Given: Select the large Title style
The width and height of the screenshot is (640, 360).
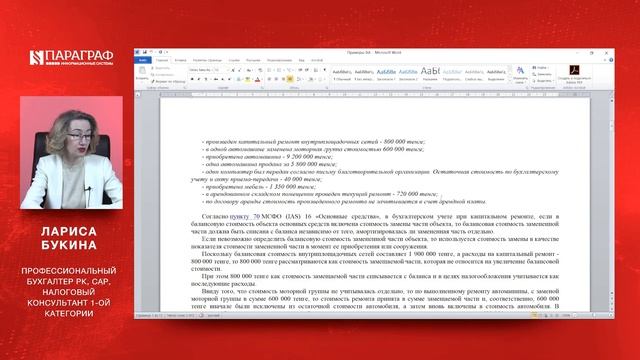Looking at the screenshot, I should point(430,74).
